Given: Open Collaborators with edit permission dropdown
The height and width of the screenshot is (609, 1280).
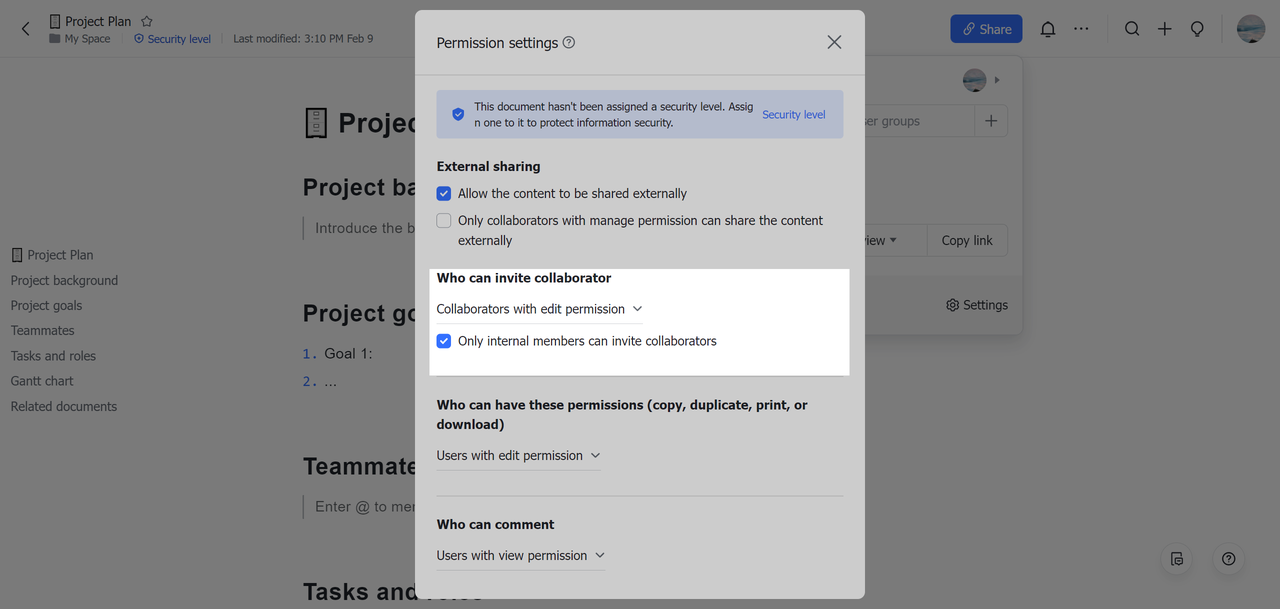Looking at the screenshot, I should point(539,309).
